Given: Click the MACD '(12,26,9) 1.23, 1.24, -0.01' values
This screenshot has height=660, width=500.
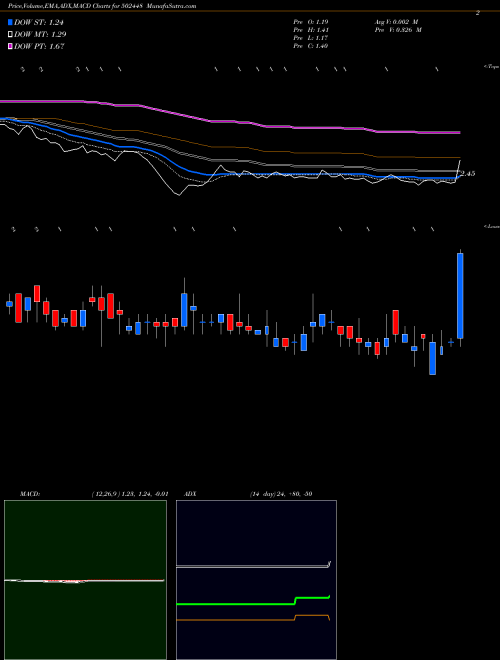Looking at the screenshot, I should click(130, 494).
